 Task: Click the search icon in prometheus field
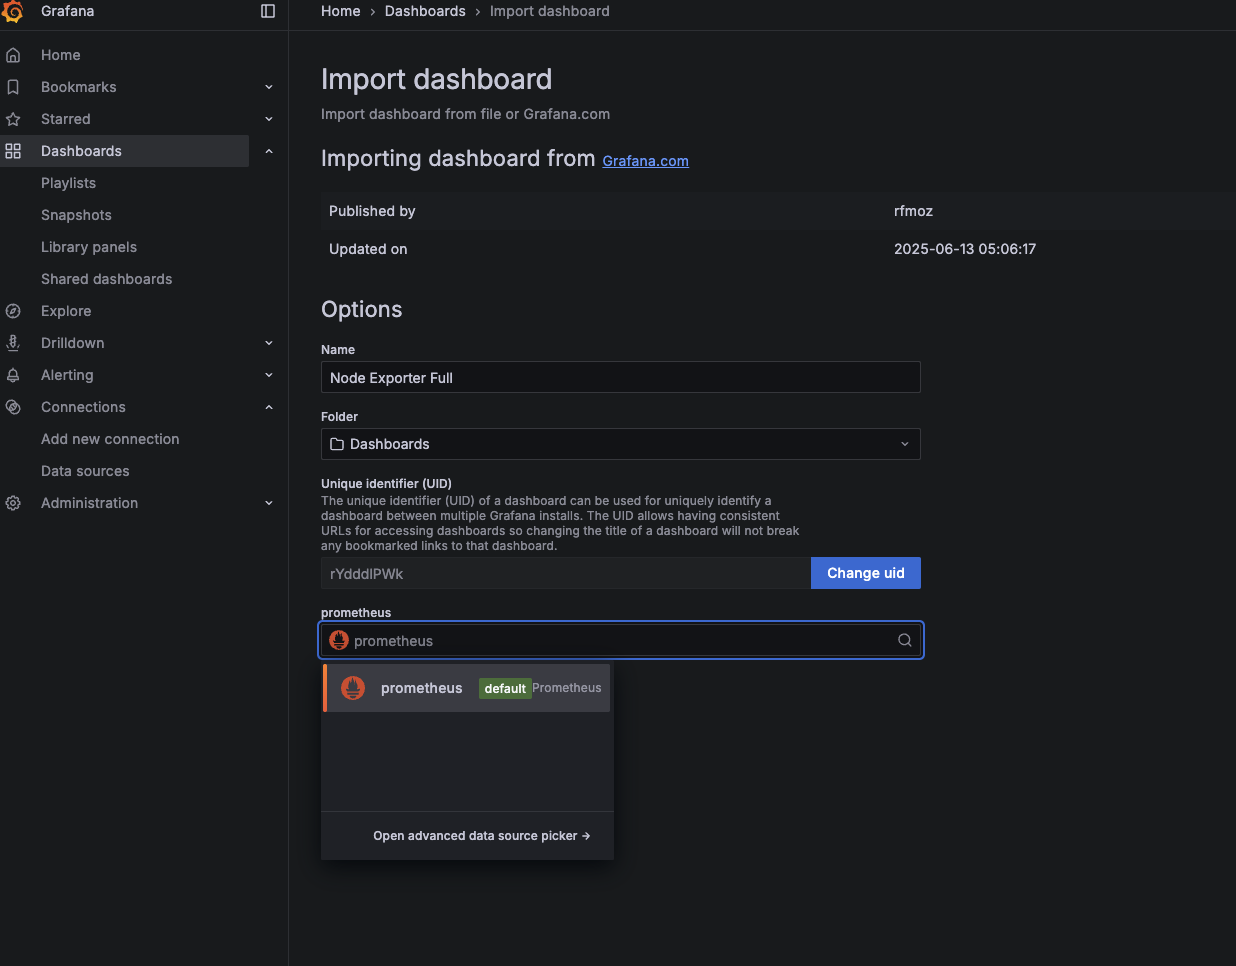pos(905,640)
